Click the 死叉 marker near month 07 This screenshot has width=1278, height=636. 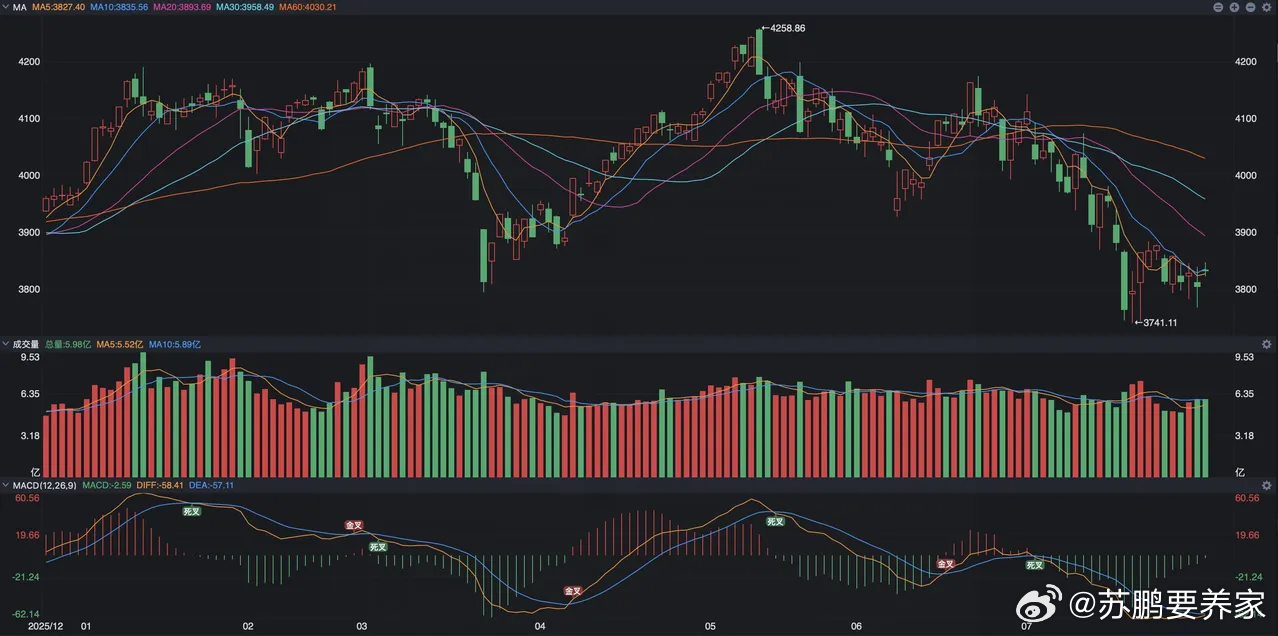(x=1034, y=564)
